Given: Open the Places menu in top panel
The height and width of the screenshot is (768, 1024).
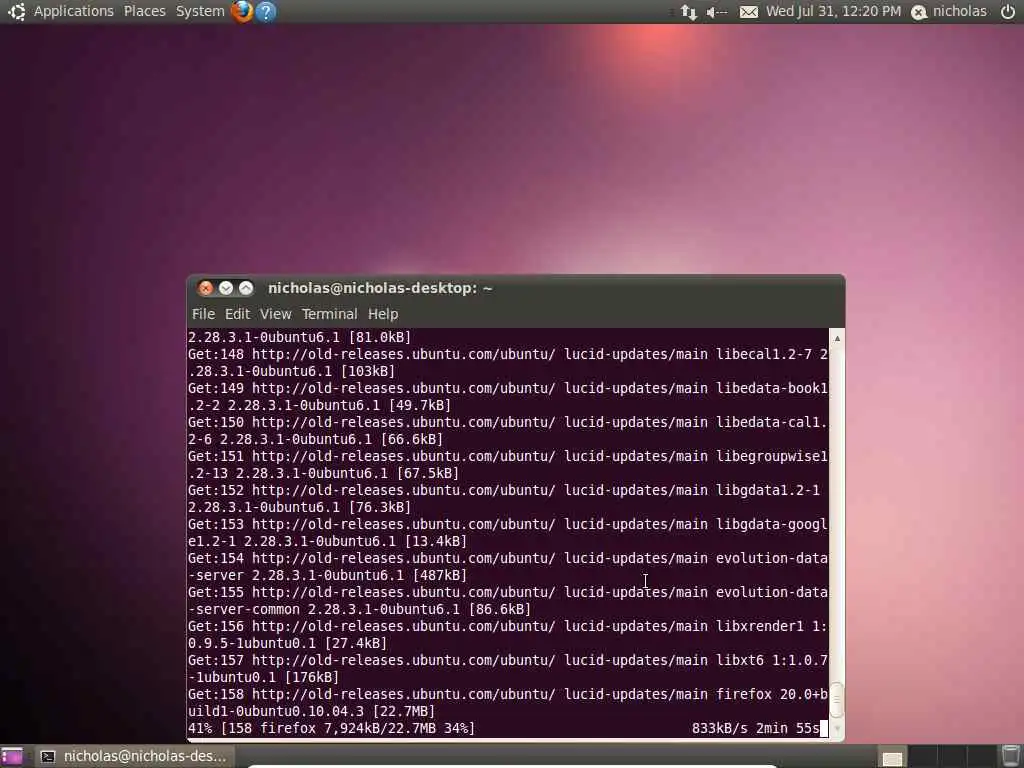Looking at the screenshot, I should [x=144, y=11].
